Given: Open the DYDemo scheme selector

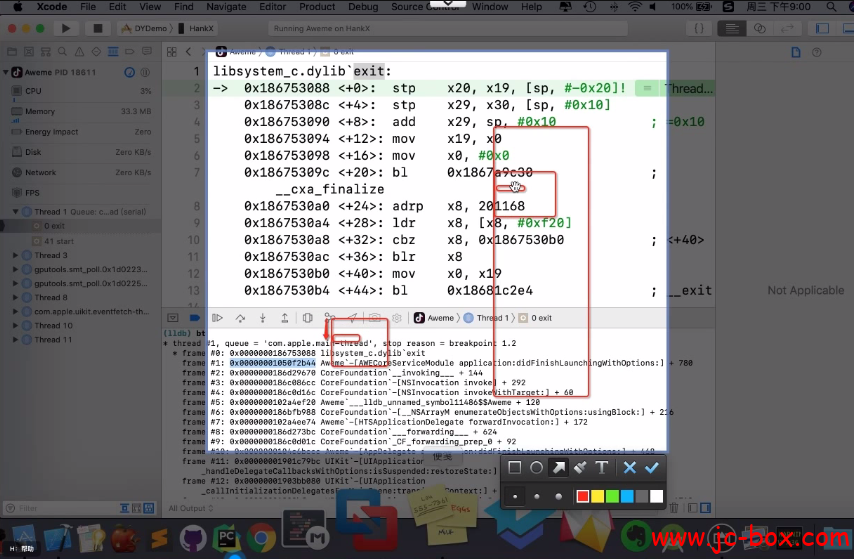Looking at the screenshot, I should 144,28.
